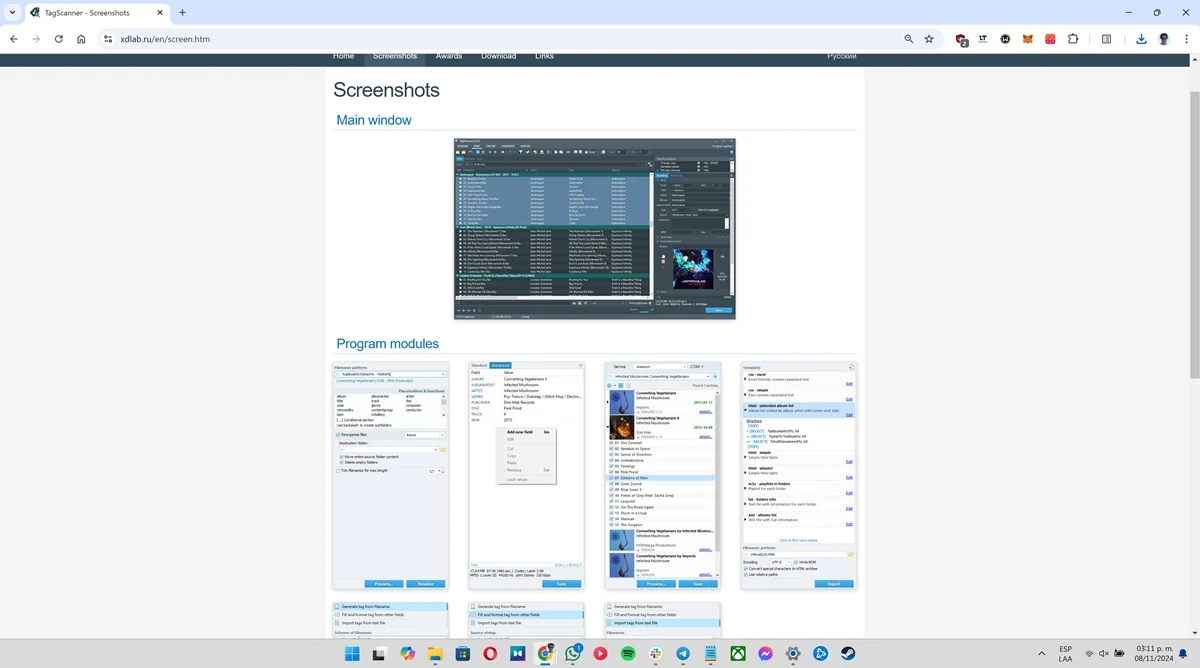Click the zoom magnifier in address bar
This screenshot has height=668, width=1200.
tap(909, 39)
